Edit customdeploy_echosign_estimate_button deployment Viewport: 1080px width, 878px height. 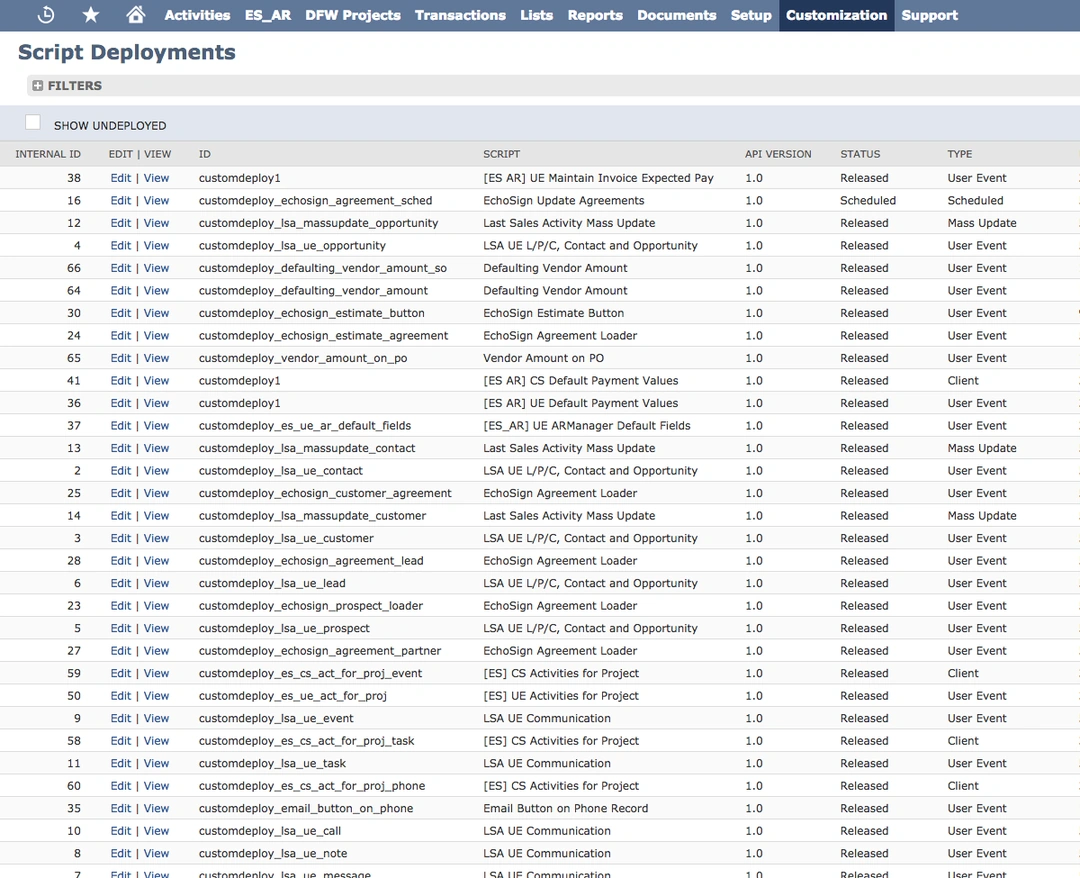[x=121, y=313]
